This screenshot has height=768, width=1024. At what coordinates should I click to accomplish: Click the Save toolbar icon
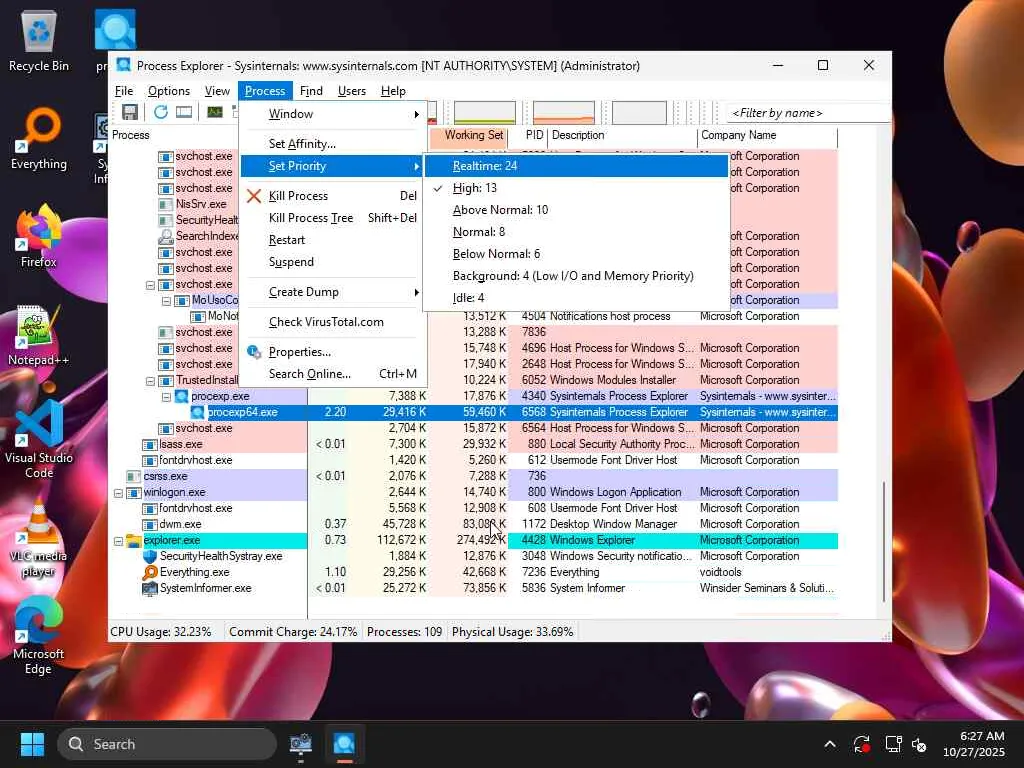tap(130, 112)
